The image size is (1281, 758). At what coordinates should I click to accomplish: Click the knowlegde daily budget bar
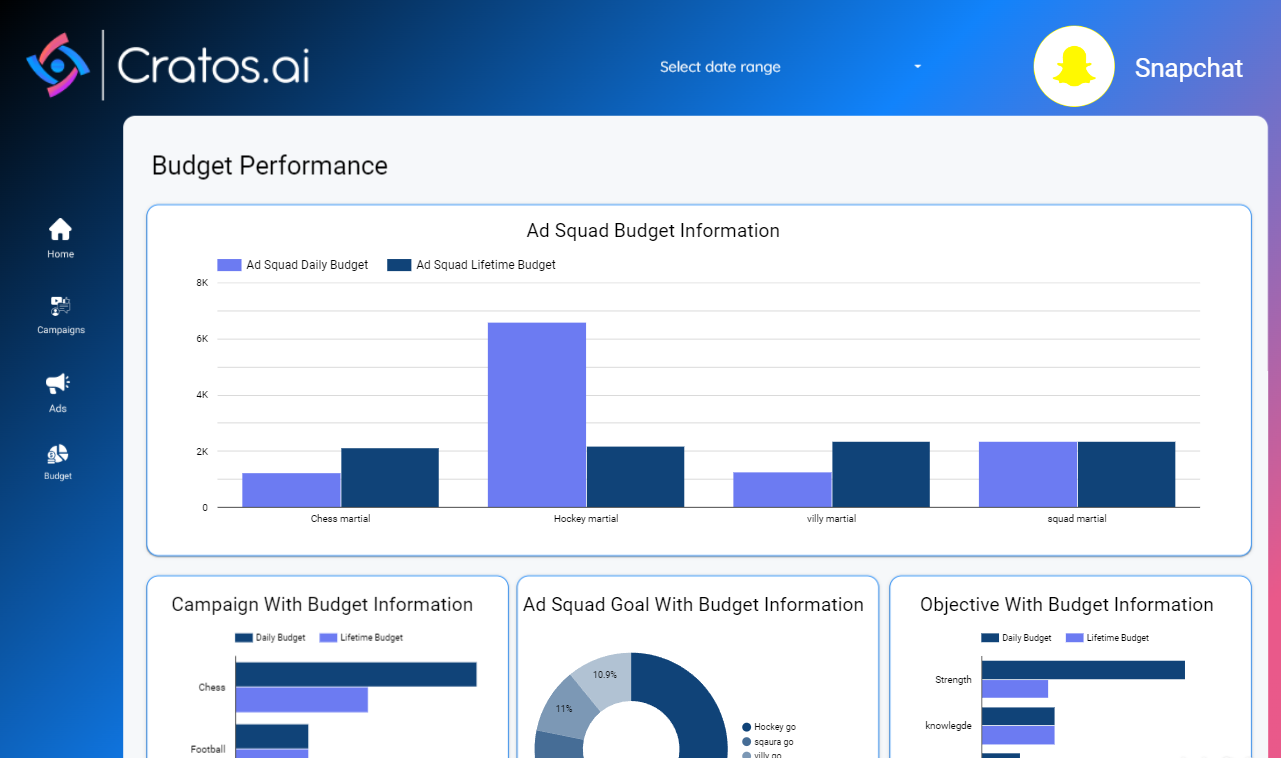(x=1018, y=716)
